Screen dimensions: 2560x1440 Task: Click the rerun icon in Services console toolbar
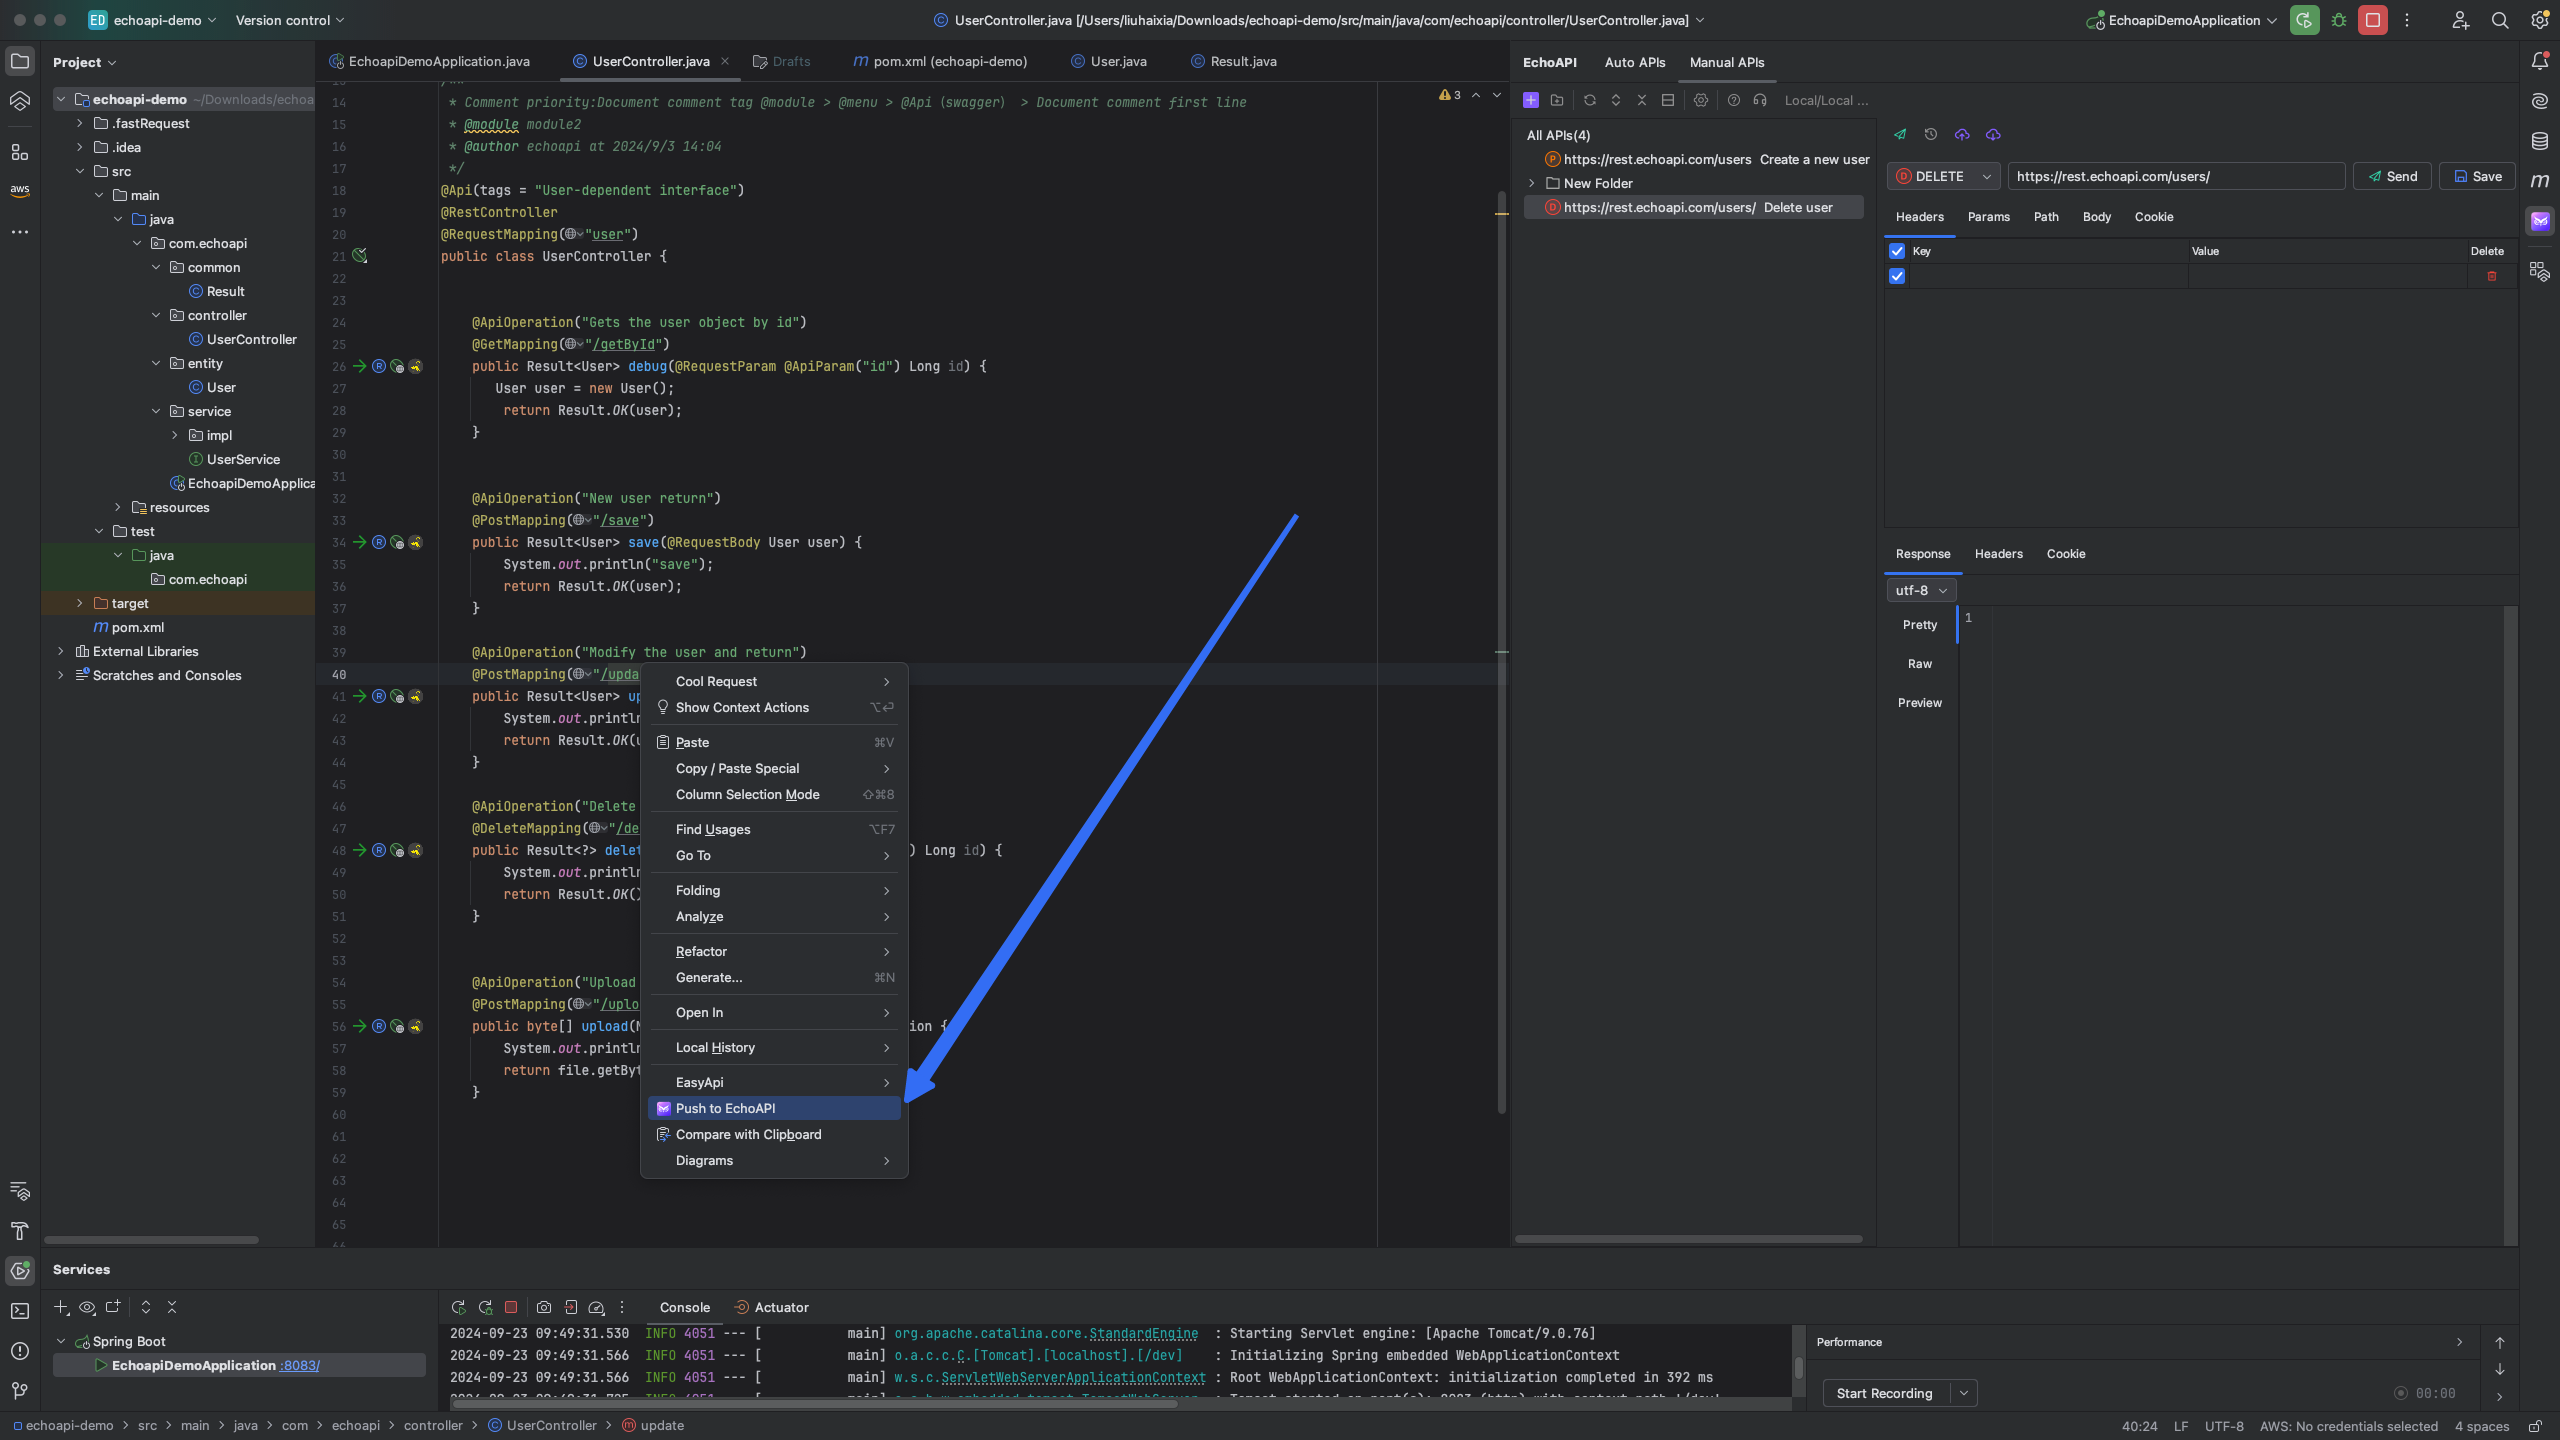[458, 1307]
